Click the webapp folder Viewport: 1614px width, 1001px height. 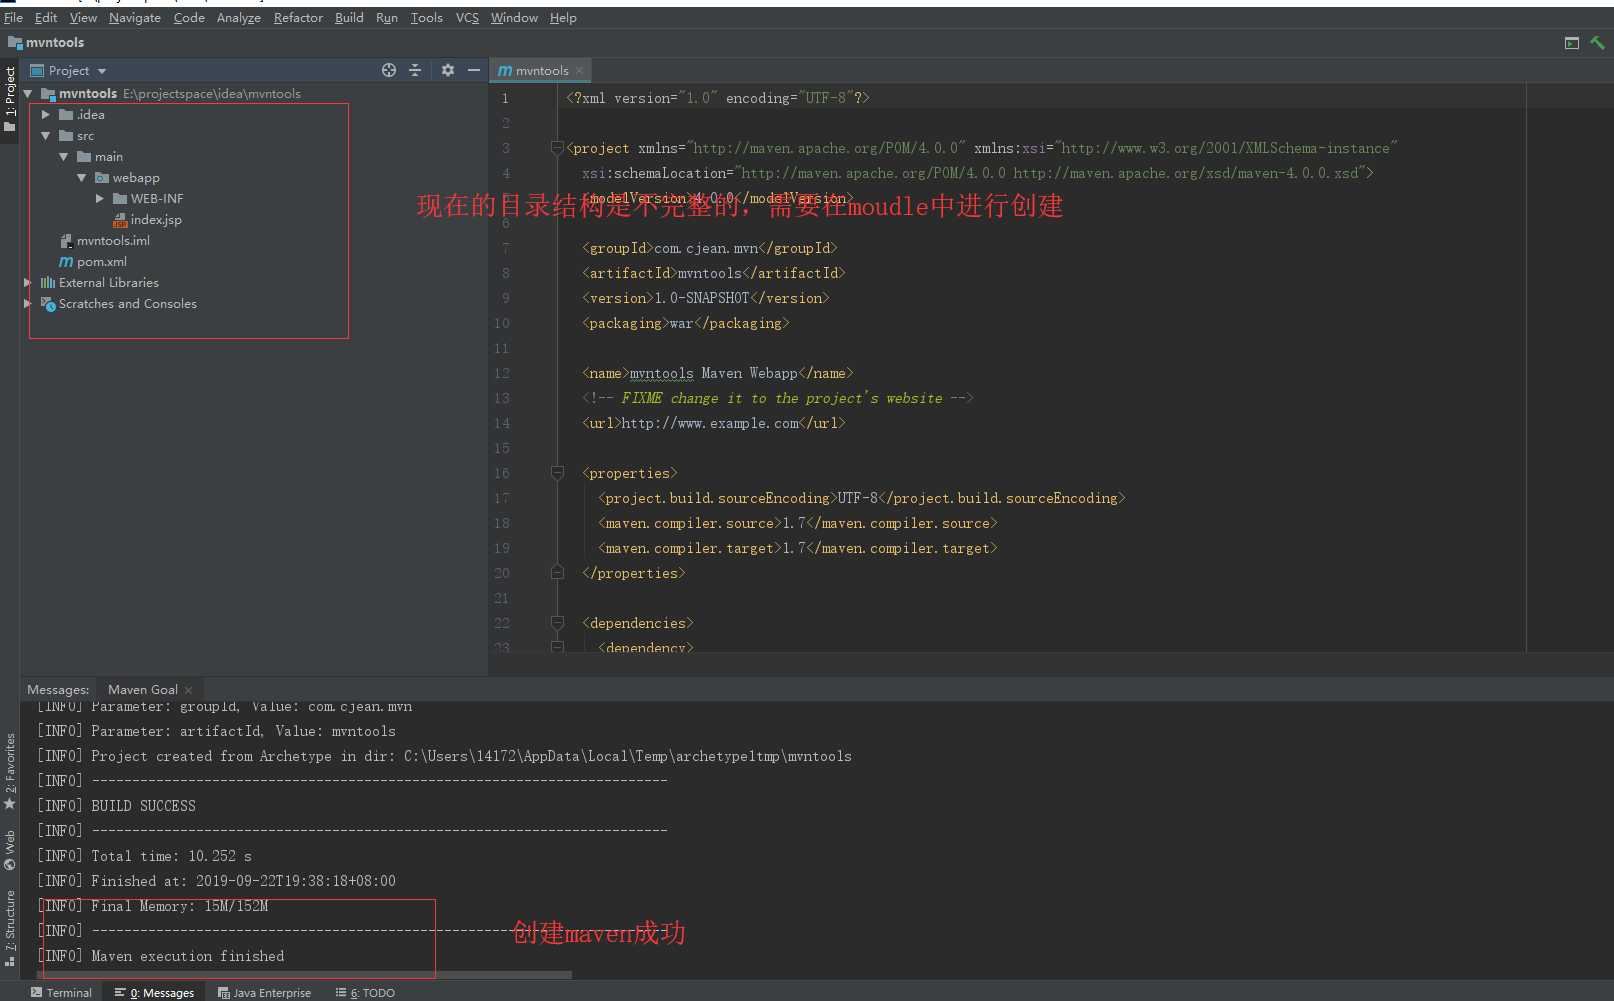[135, 178]
